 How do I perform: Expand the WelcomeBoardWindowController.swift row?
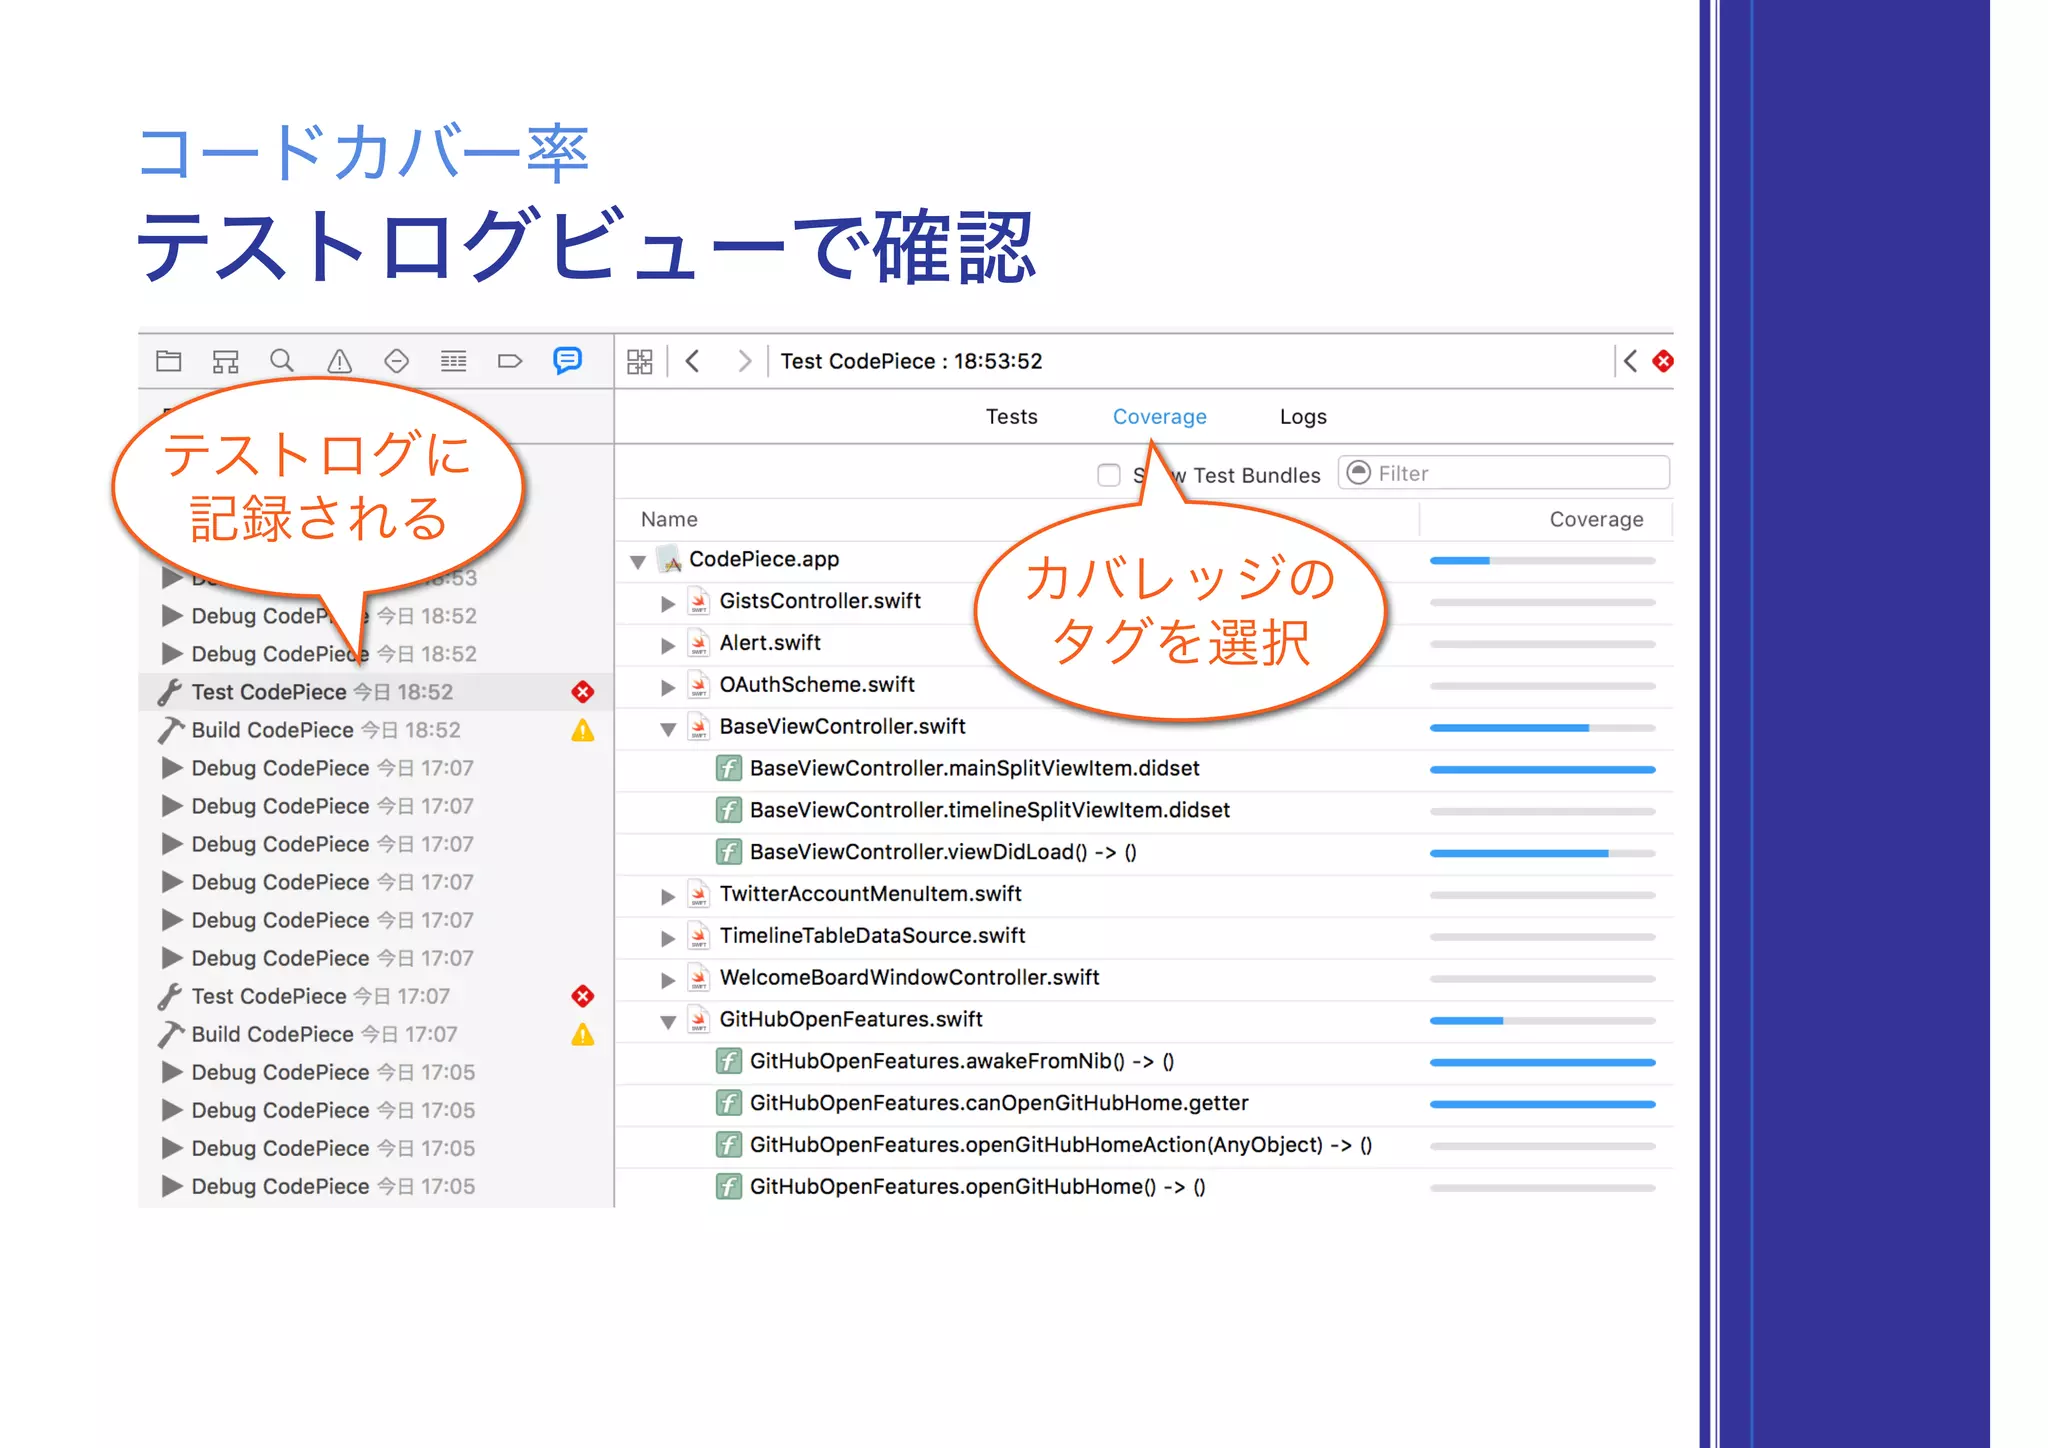click(x=668, y=980)
